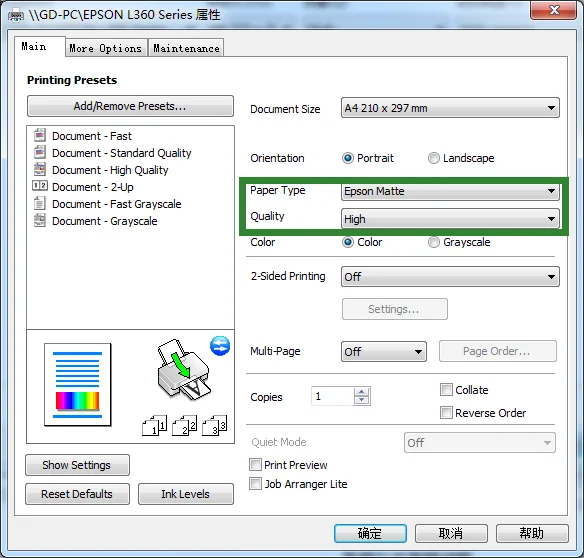584x558 pixels.
Task: Open the Maintenance tab
Action: [186, 48]
